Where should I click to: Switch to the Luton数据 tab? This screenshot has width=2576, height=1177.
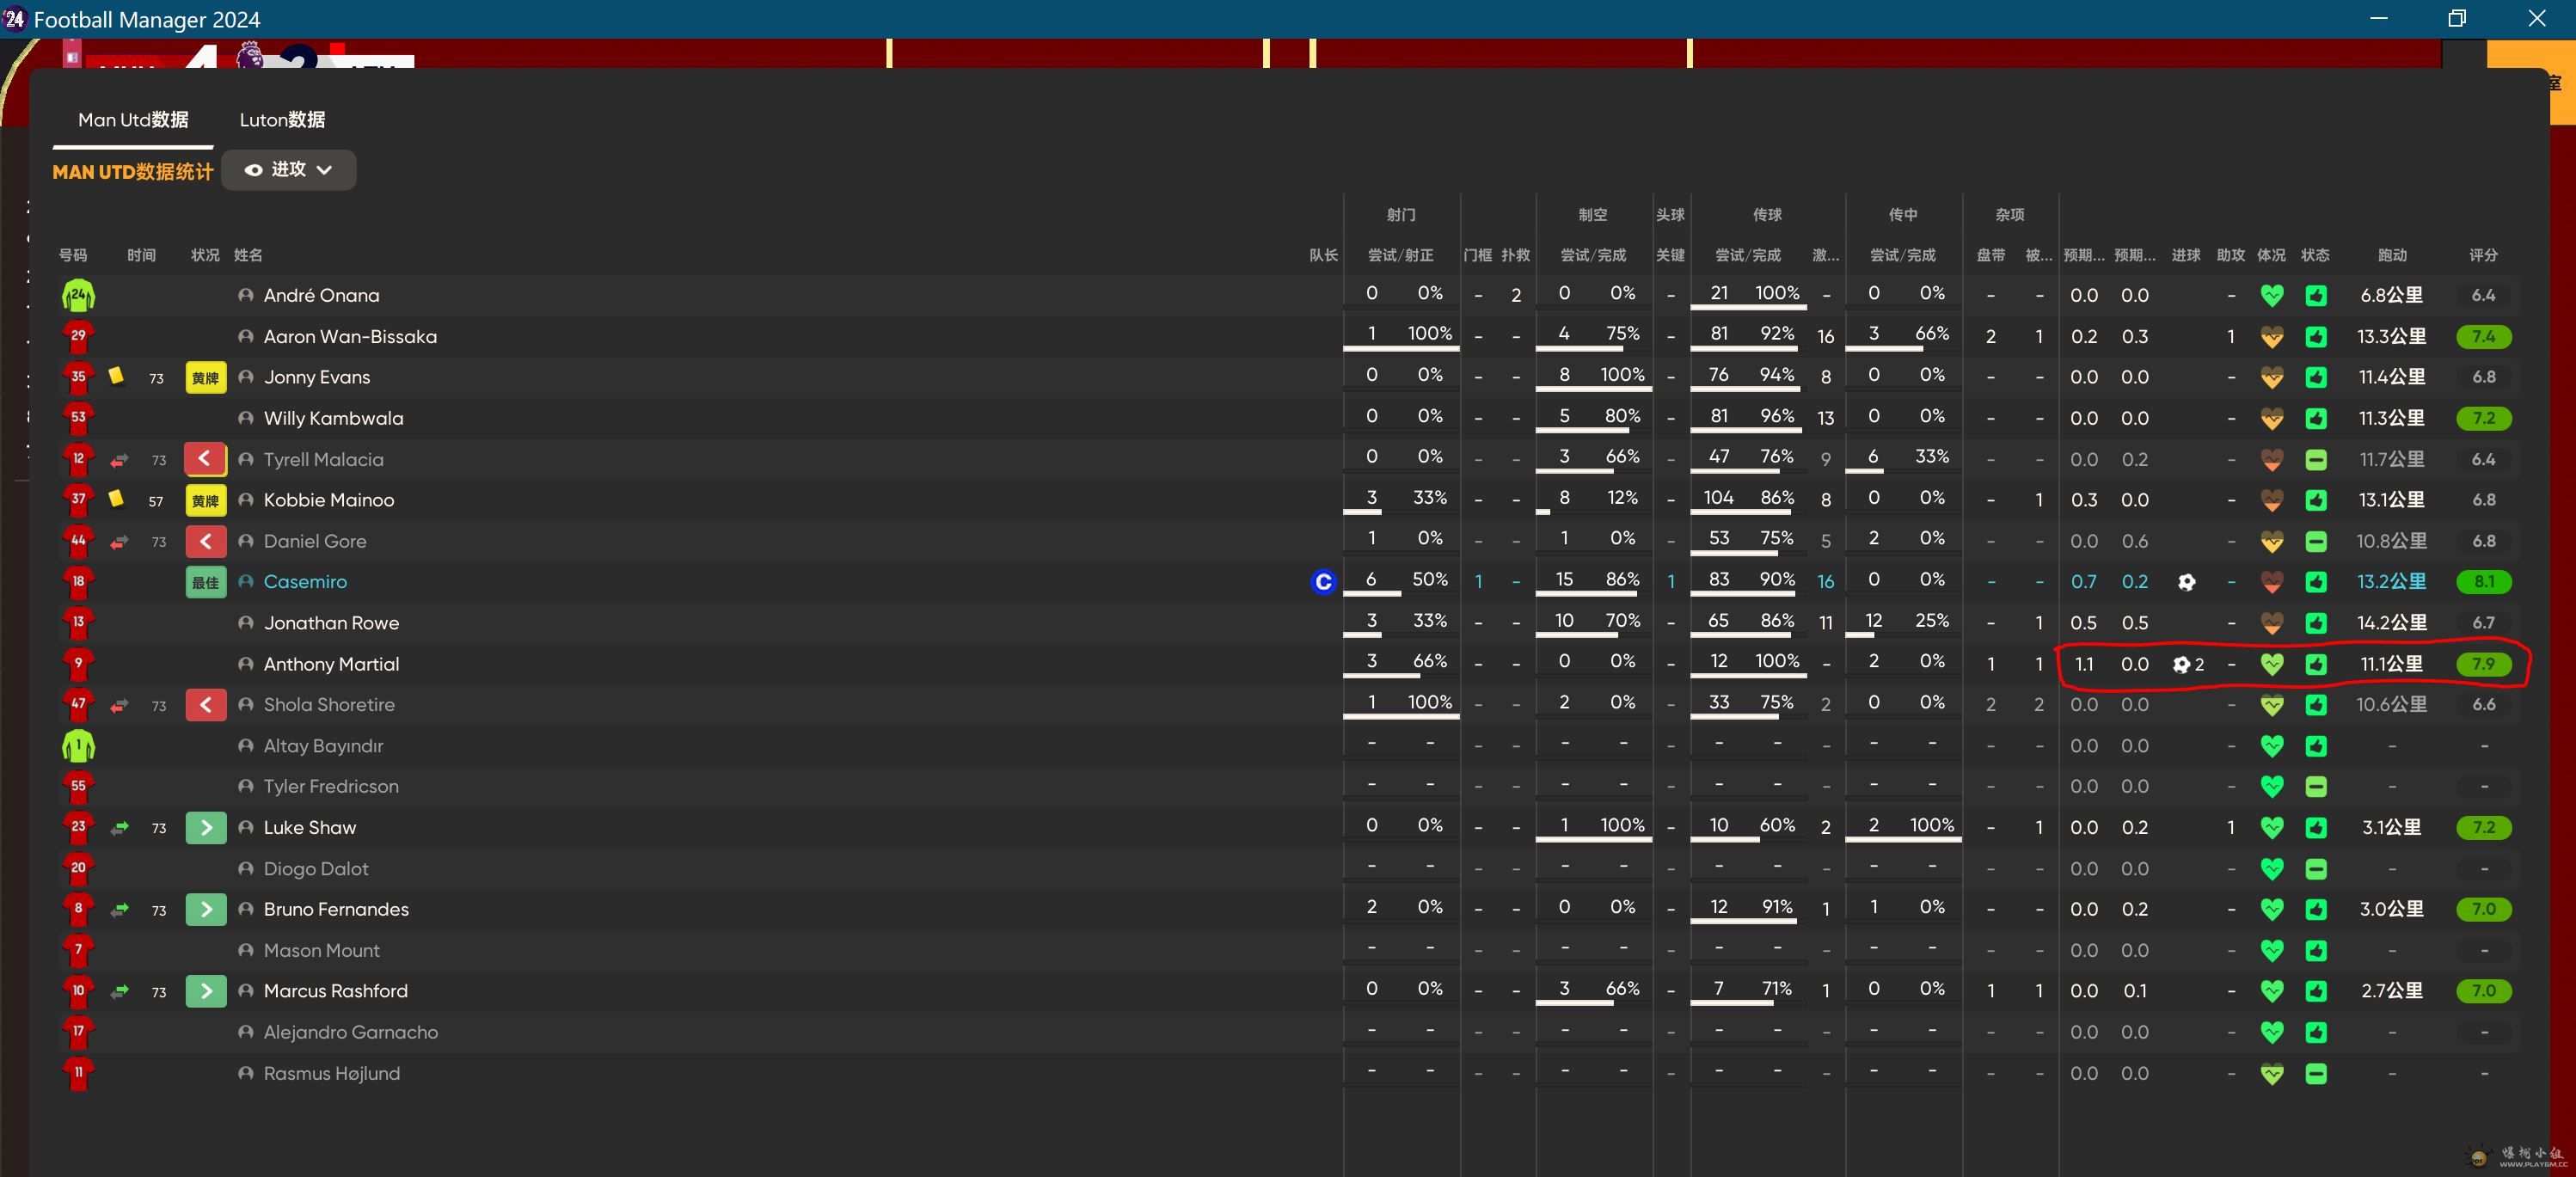coord(282,120)
